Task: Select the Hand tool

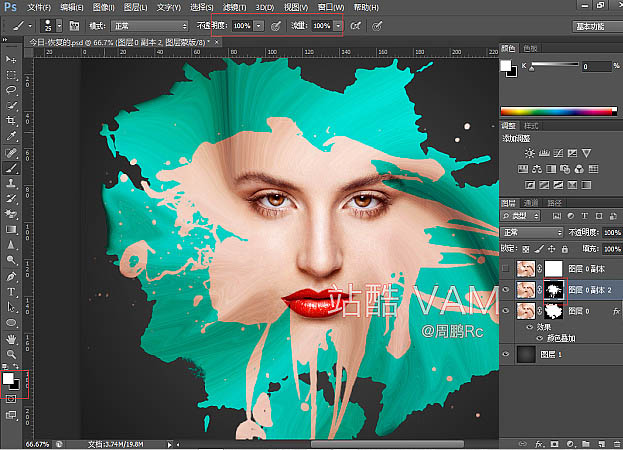Action: 11,338
